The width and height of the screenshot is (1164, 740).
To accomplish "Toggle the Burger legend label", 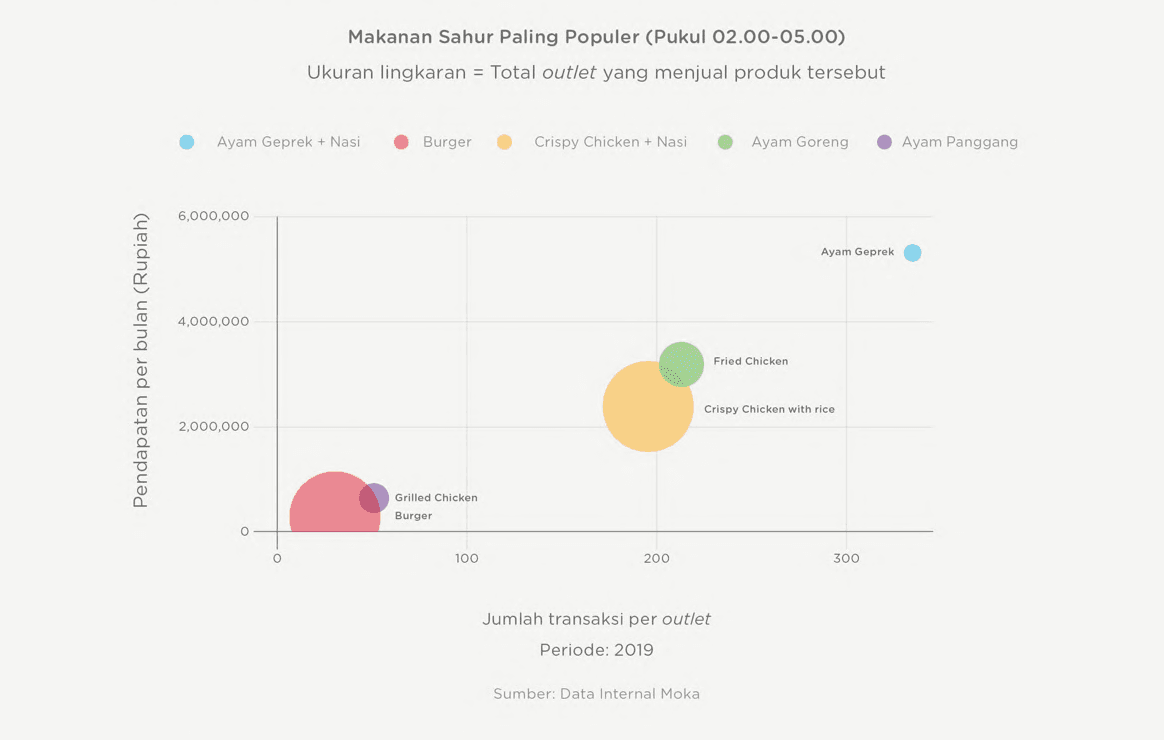I will pos(447,142).
